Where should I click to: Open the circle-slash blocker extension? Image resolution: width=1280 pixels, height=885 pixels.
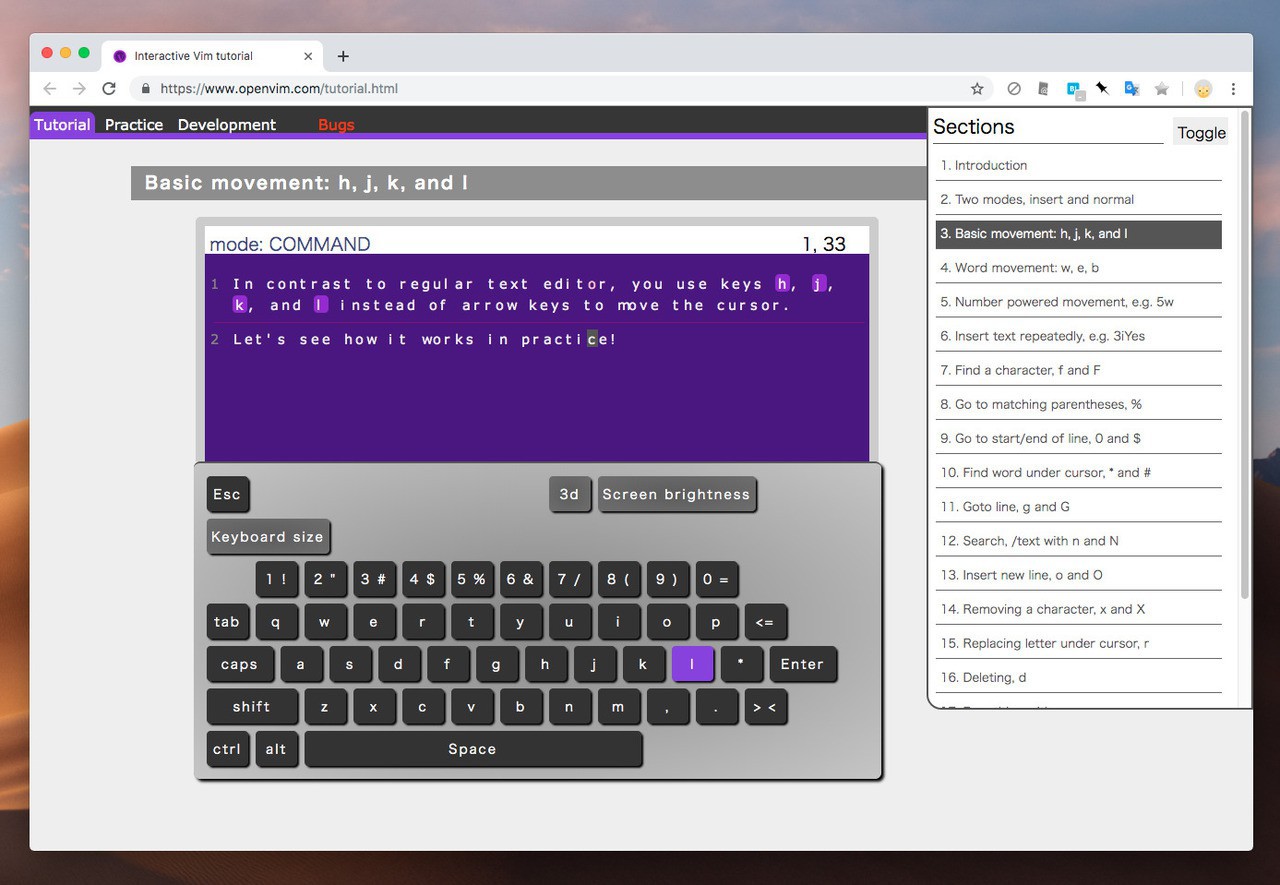(x=1014, y=89)
